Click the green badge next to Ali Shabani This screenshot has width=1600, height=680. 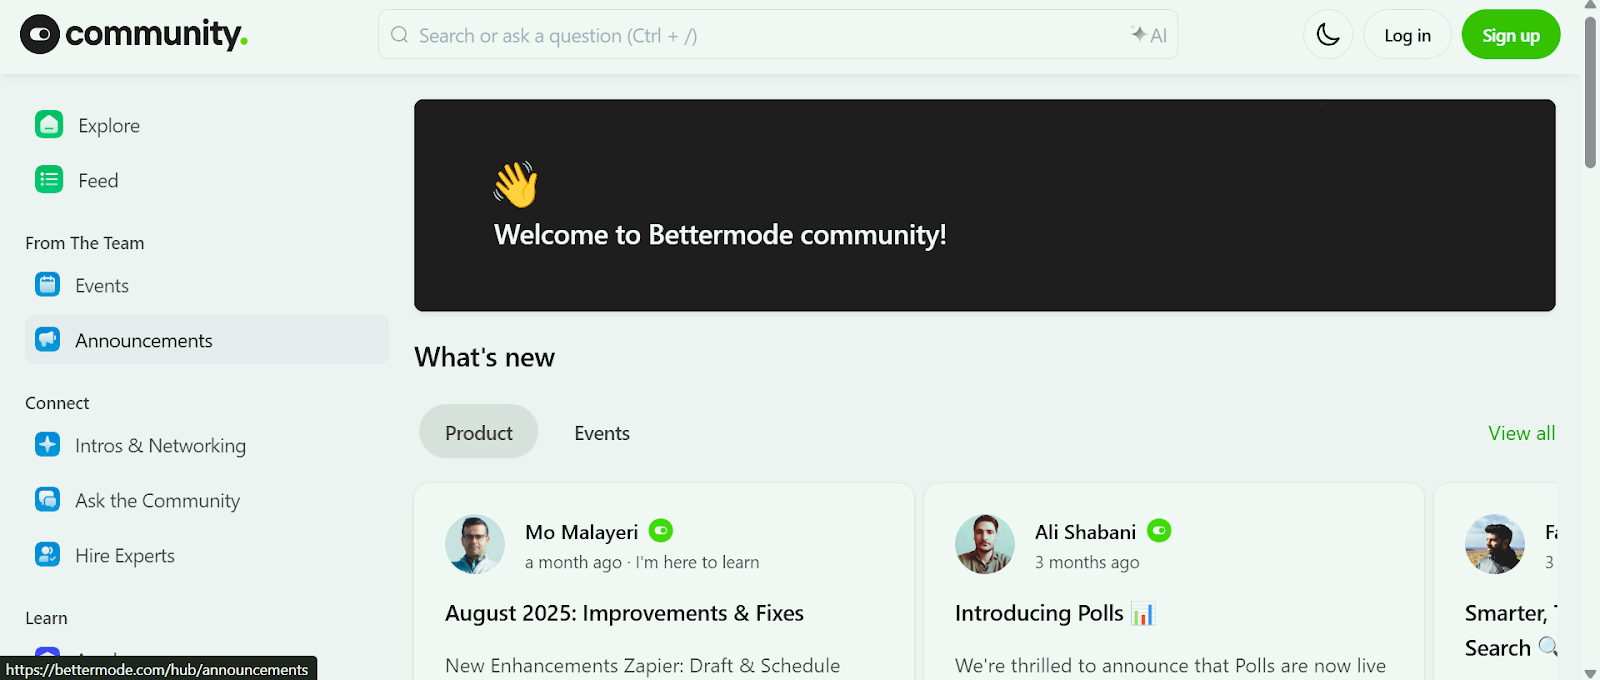[1159, 531]
